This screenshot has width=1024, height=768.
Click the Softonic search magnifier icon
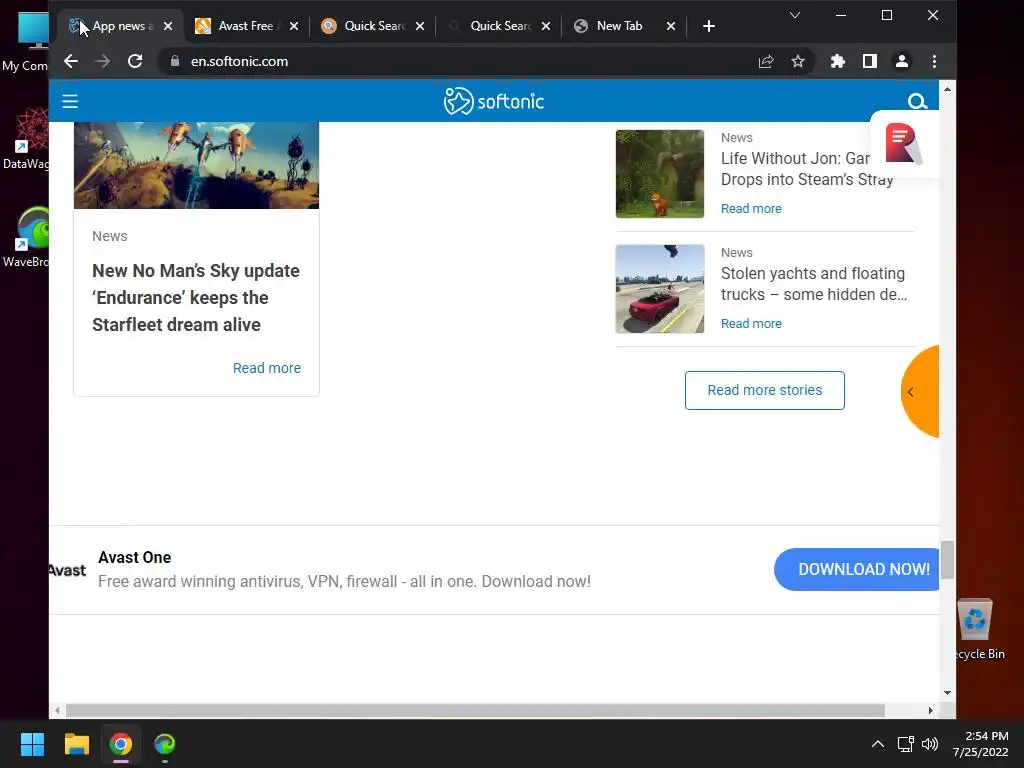917,101
